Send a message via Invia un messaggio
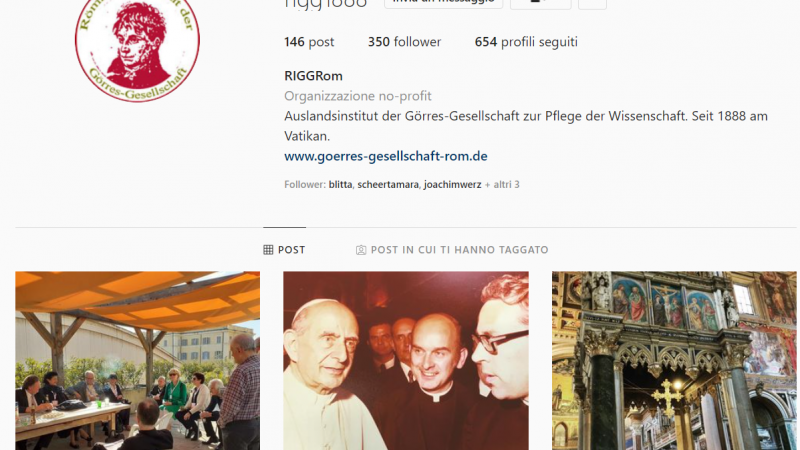The width and height of the screenshot is (800, 450). pos(443,3)
